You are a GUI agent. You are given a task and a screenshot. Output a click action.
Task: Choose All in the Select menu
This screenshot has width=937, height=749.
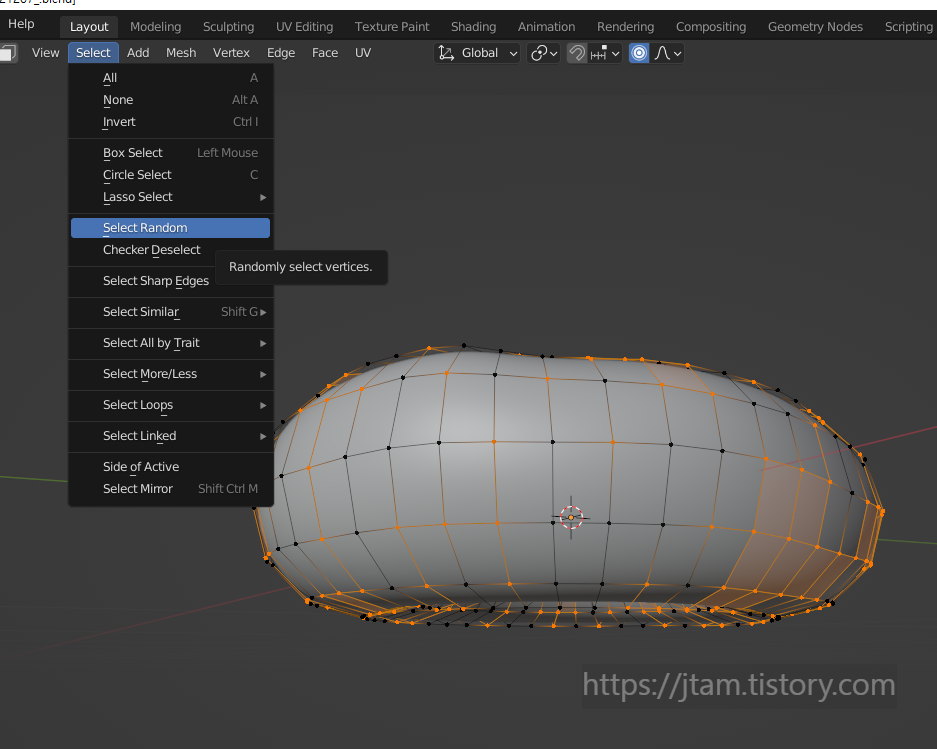[171, 78]
